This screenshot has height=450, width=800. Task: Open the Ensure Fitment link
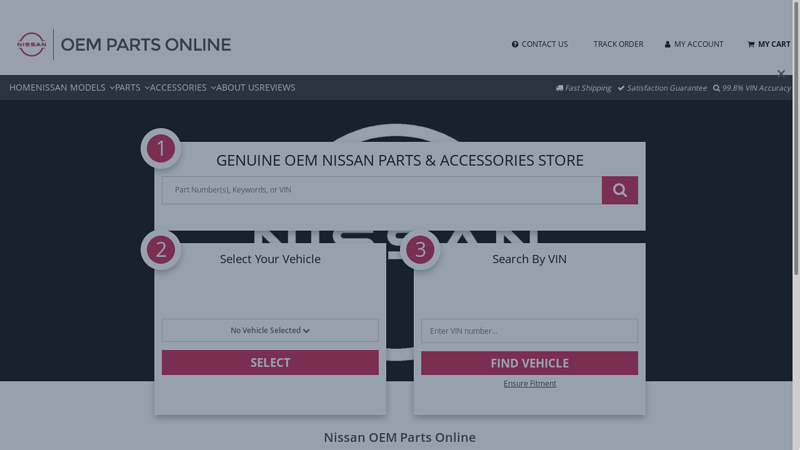[x=530, y=384]
